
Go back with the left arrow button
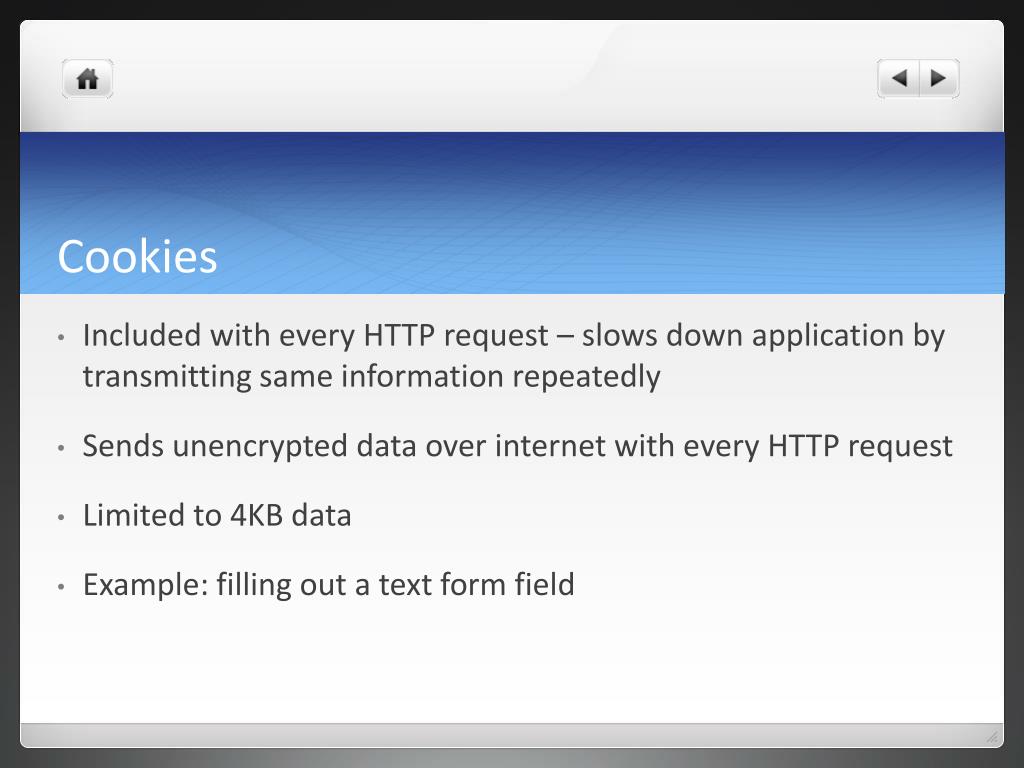(899, 79)
